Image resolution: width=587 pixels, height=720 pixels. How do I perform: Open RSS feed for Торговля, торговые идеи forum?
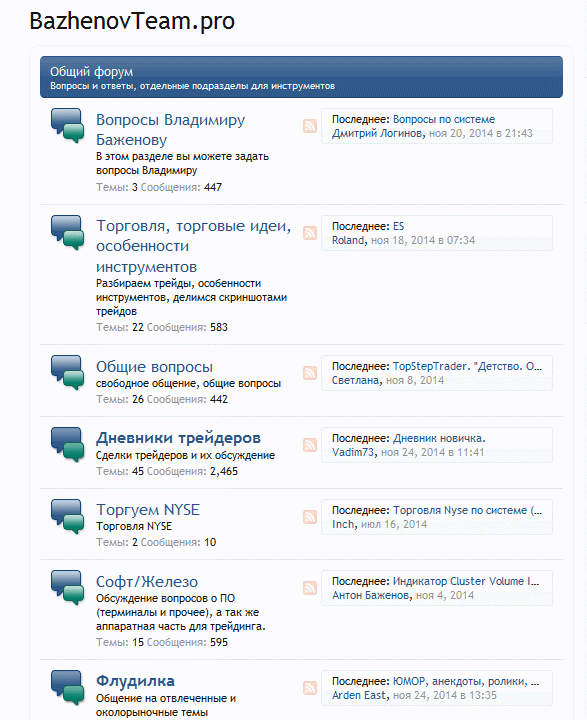coord(310,233)
